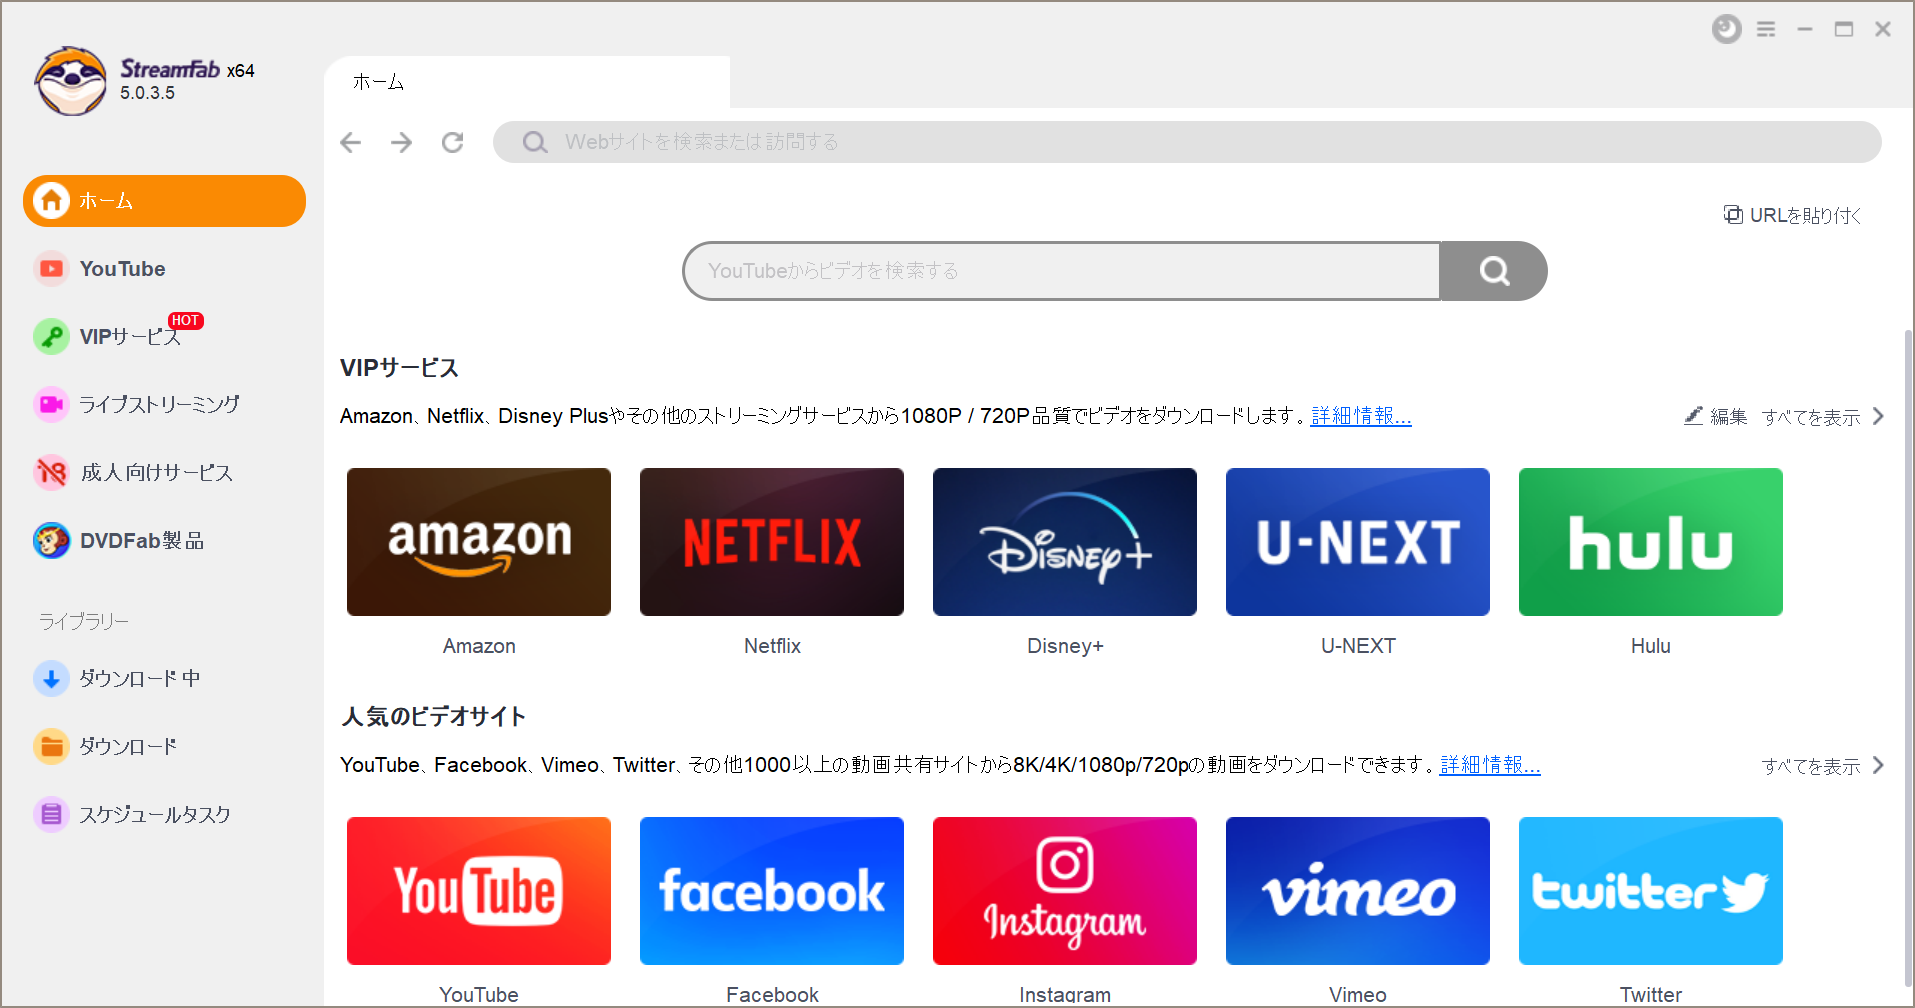1915x1008 pixels.
Task: Open the Twitter video site tile
Action: point(1651,891)
